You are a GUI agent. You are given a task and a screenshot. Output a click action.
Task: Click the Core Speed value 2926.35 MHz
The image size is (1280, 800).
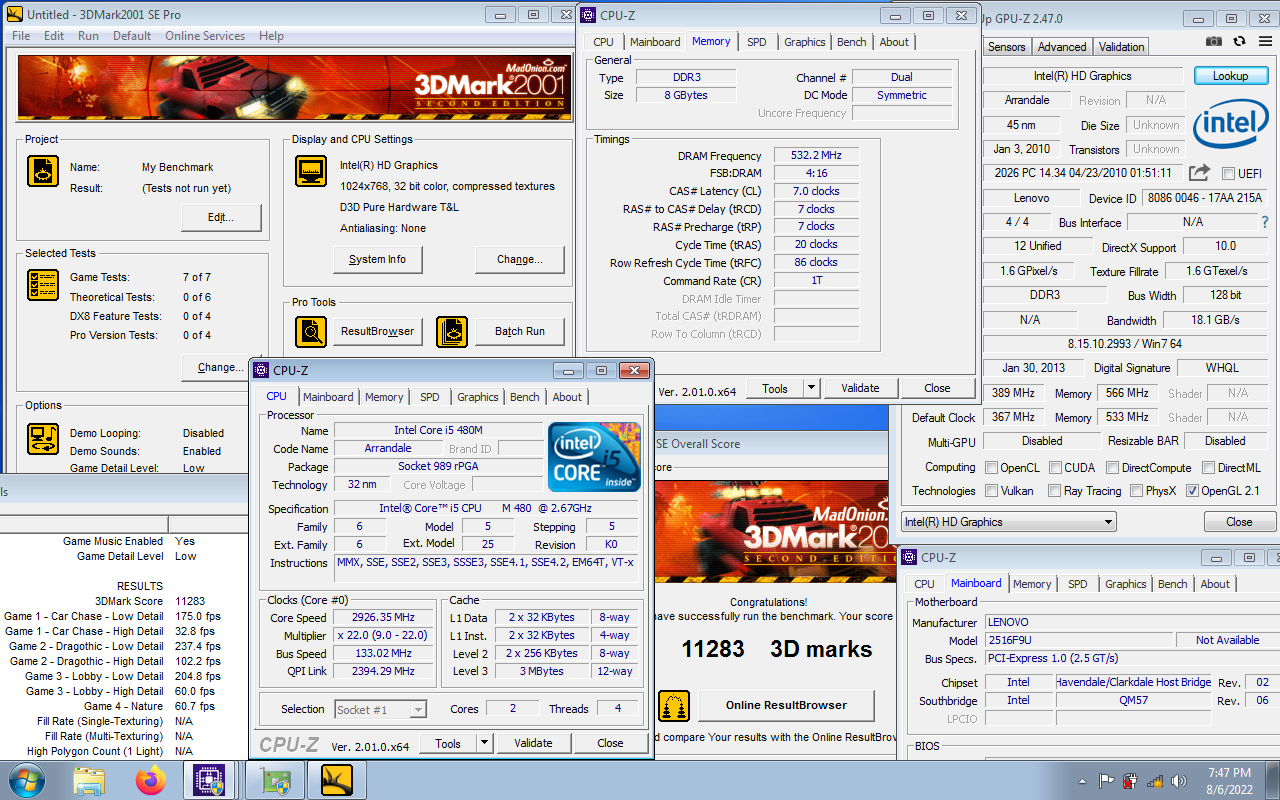tap(384, 618)
